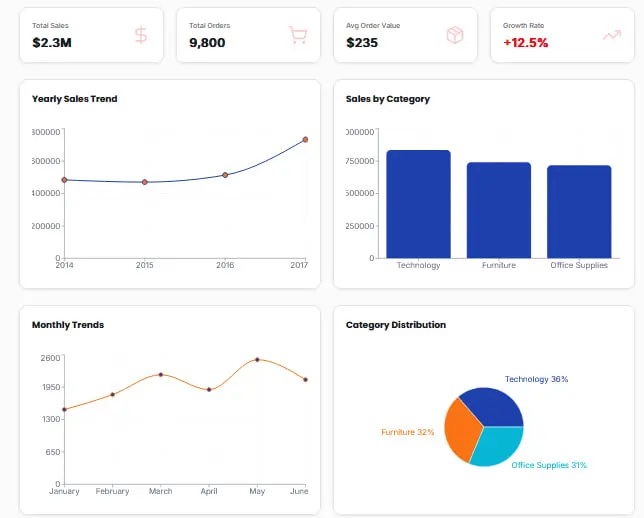644x518 pixels.
Task: Click the 2014 data point on yearly trend
Action: point(64,180)
